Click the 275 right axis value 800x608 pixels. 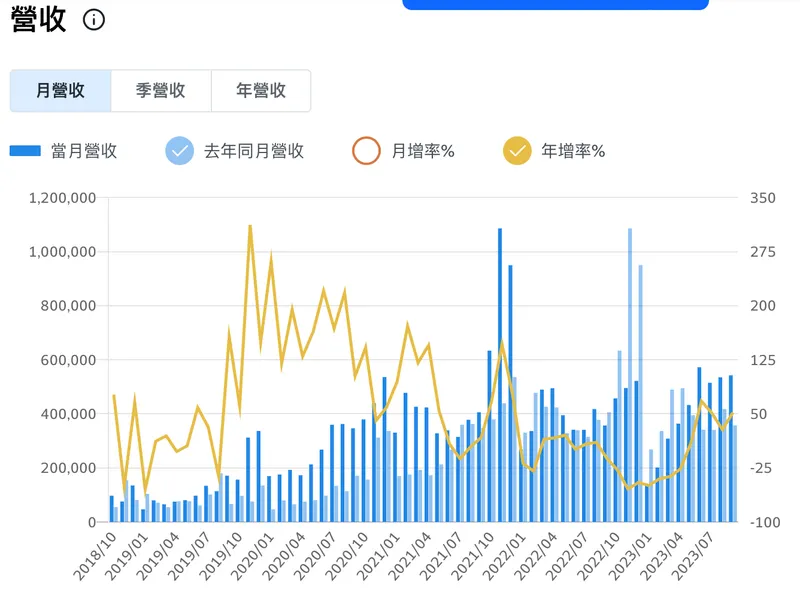763,252
